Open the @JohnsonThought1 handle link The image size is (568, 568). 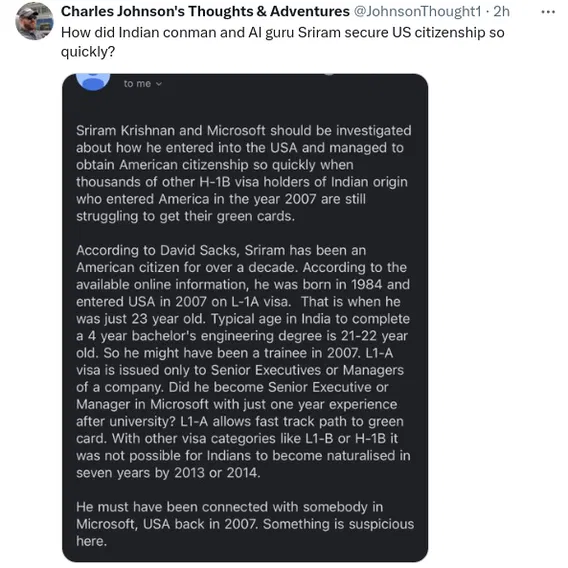coord(417,12)
